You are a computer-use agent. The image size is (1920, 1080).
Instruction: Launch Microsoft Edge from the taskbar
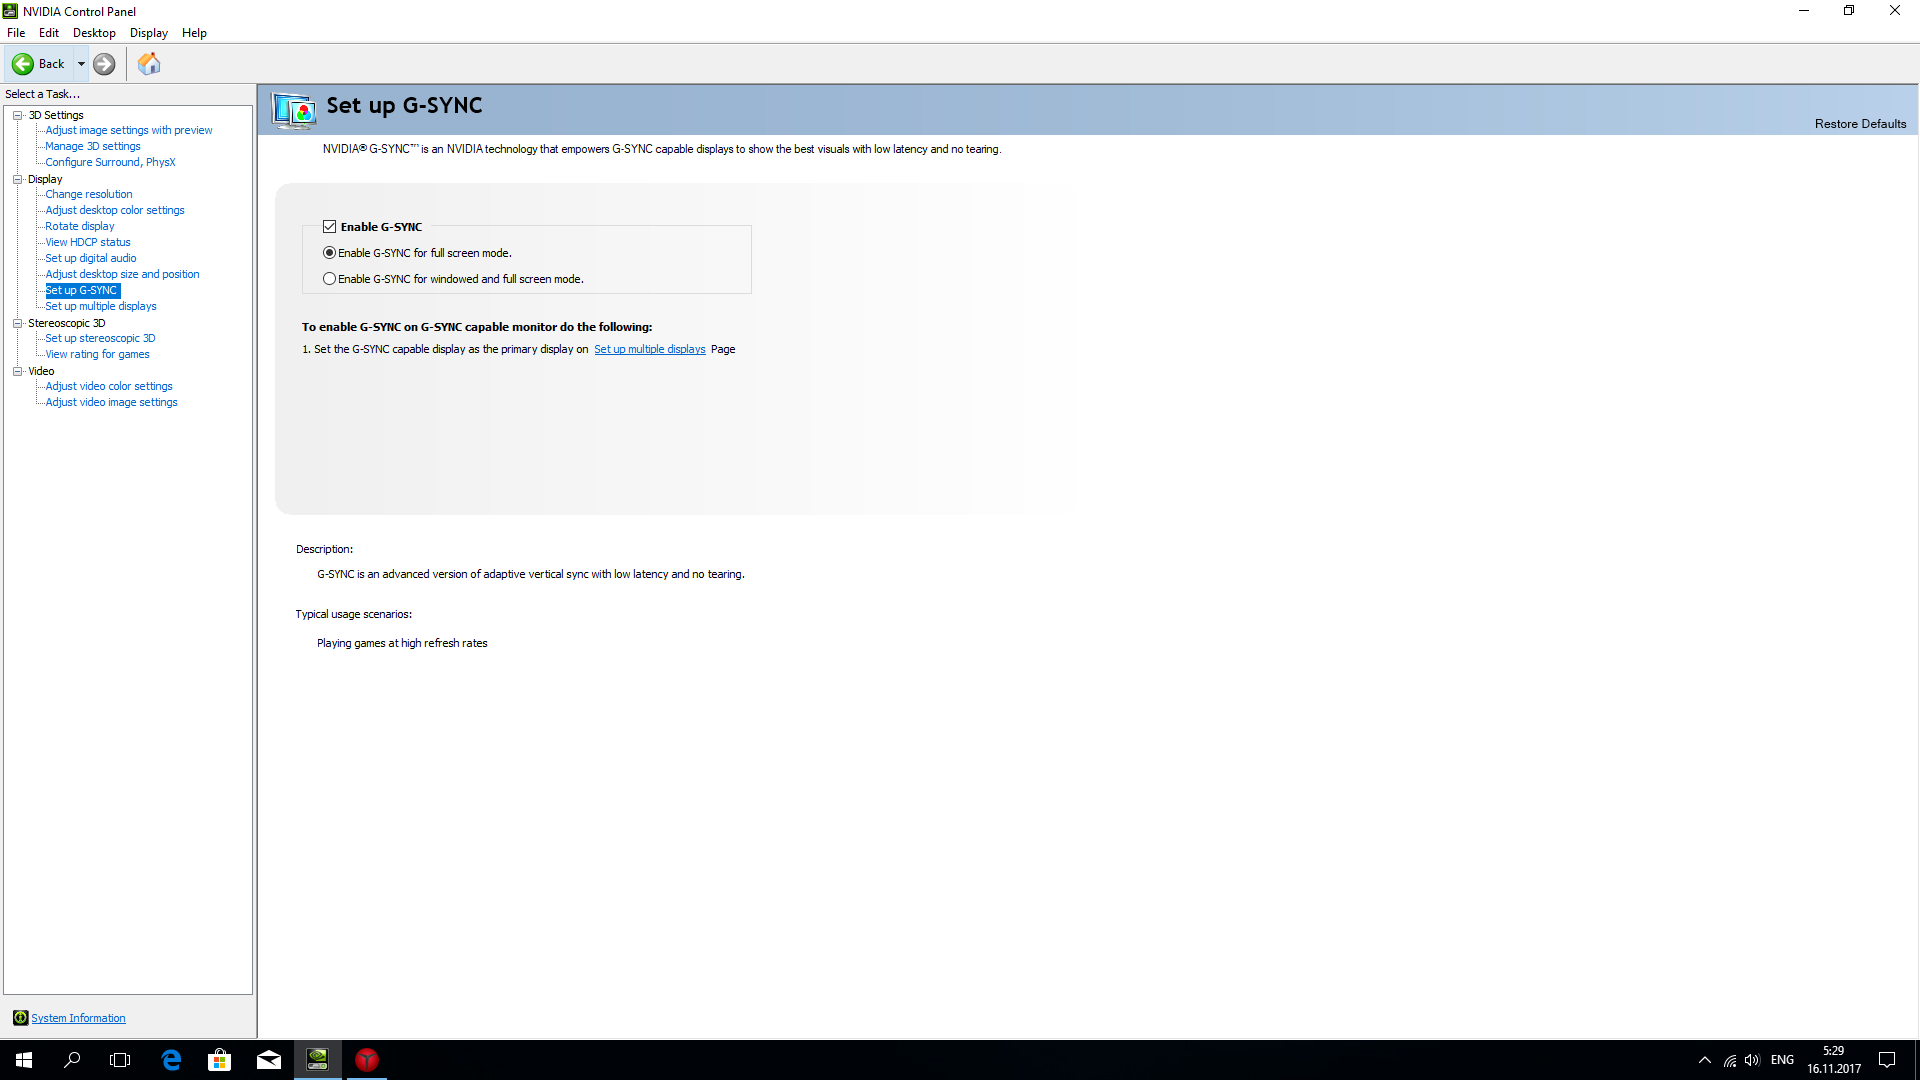point(171,1060)
